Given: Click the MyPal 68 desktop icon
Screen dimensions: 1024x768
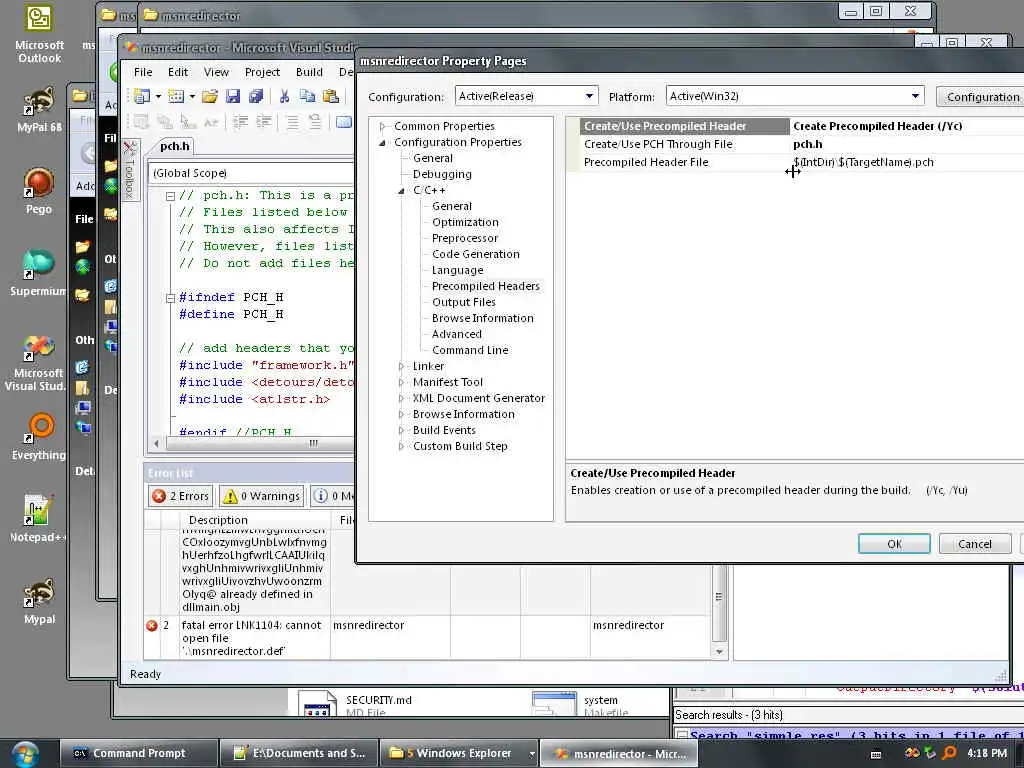Looking at the screenshot, I should (x=39, y=110).
